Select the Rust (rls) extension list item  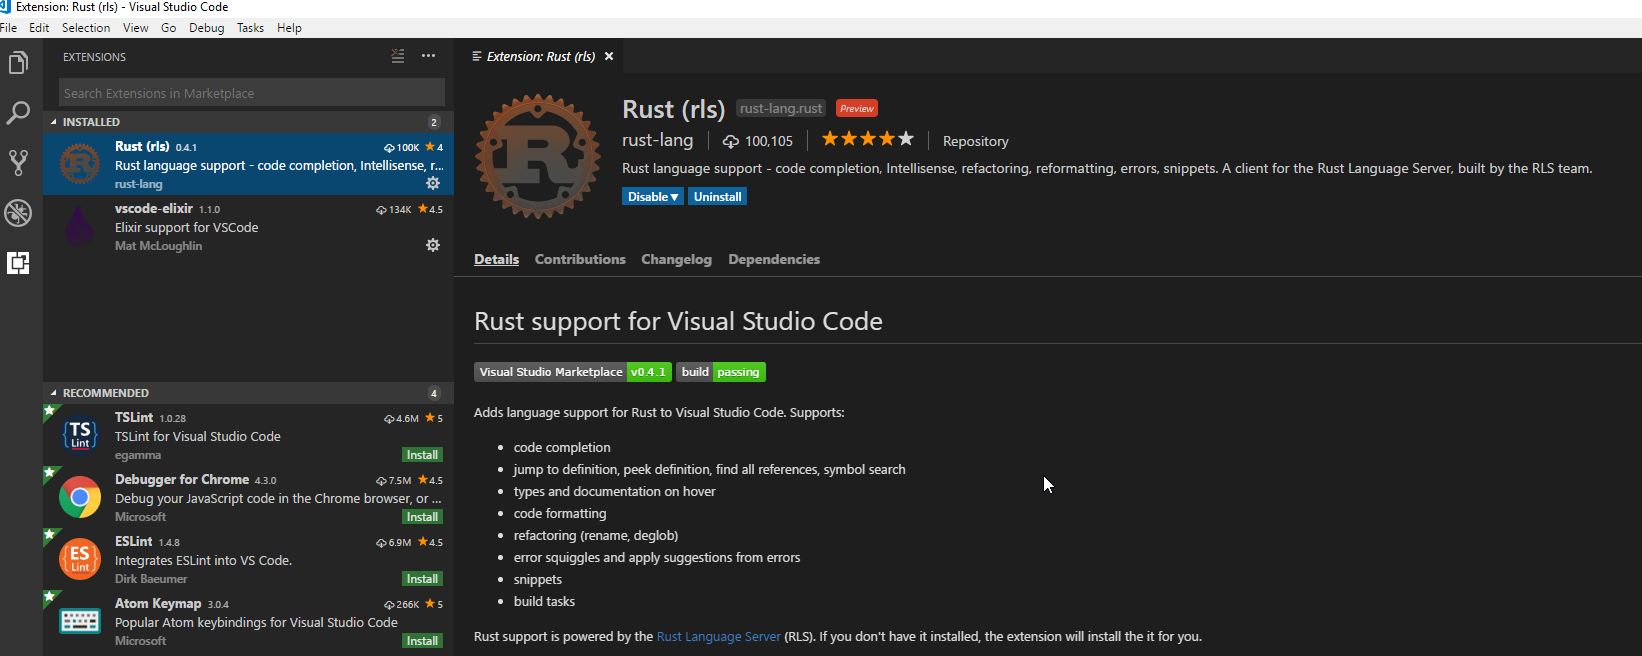point(248,164)
